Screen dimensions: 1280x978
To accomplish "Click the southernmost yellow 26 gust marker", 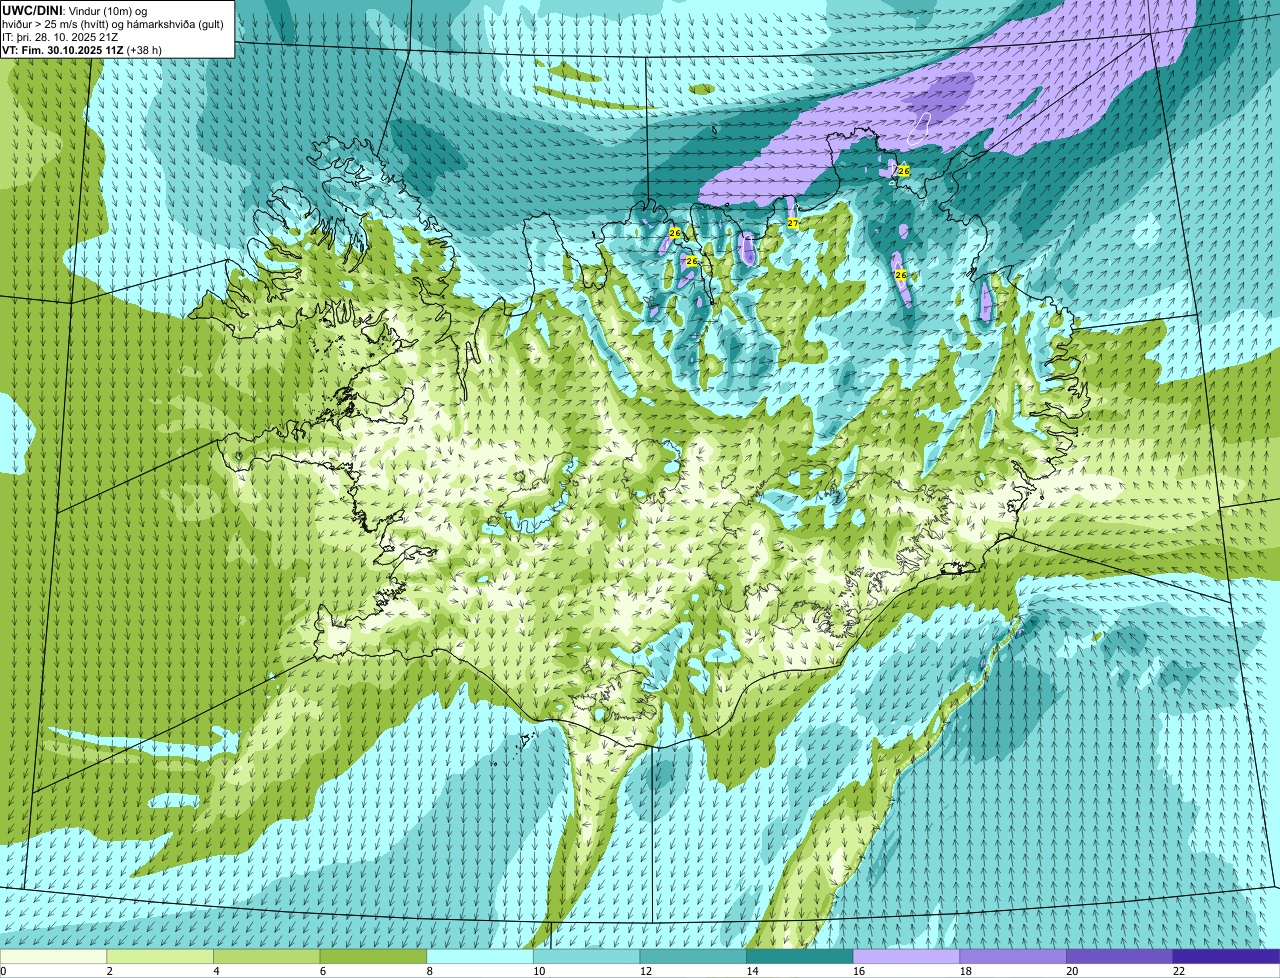I will point(900,274).
